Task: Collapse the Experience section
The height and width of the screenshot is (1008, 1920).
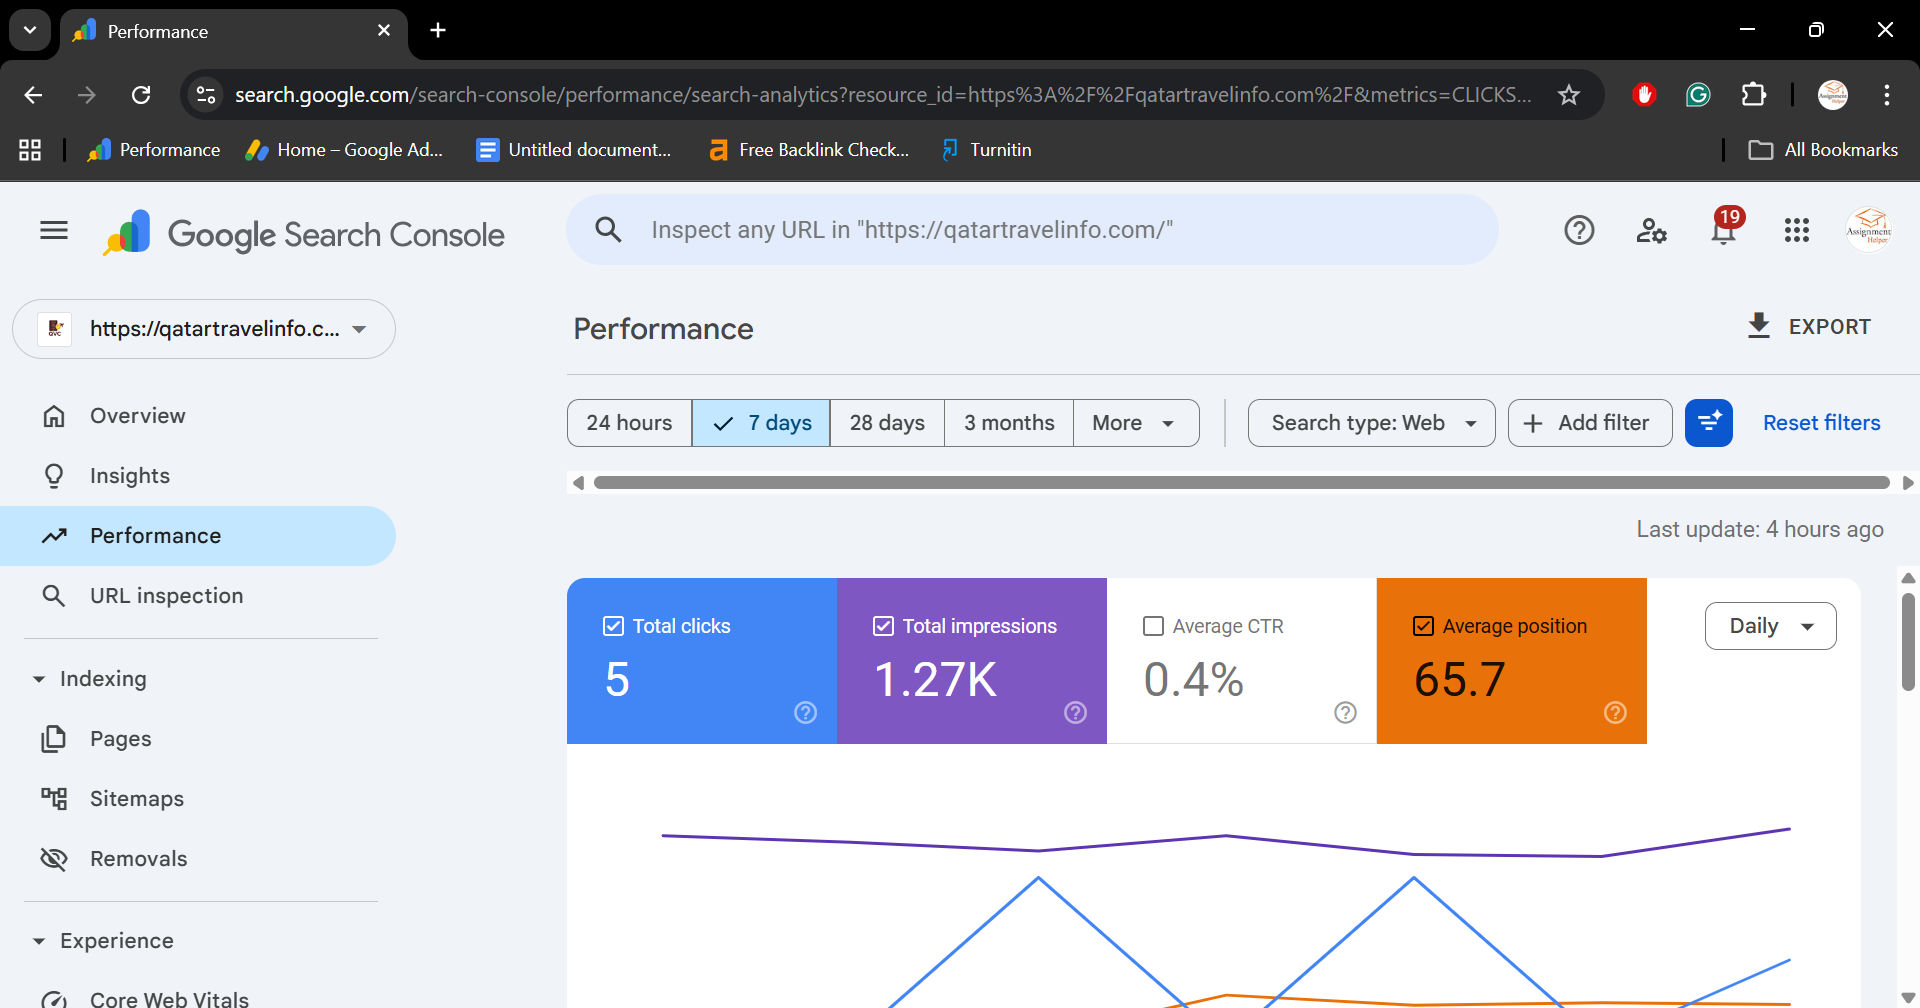Action: (105, 941)
